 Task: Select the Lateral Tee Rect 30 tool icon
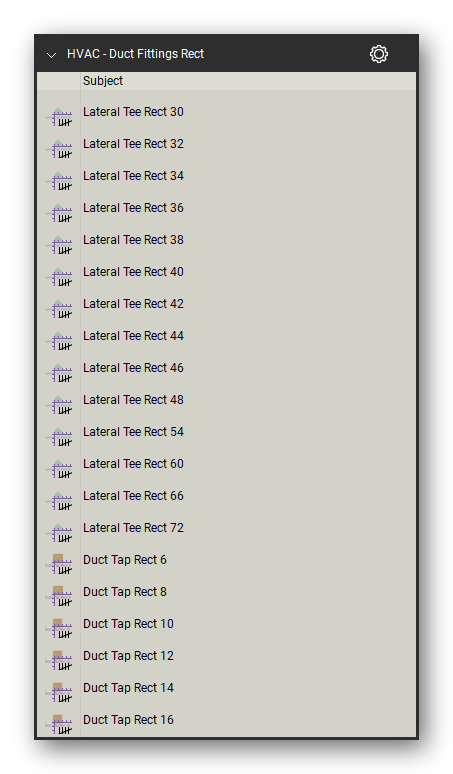(x=59, y=117)
